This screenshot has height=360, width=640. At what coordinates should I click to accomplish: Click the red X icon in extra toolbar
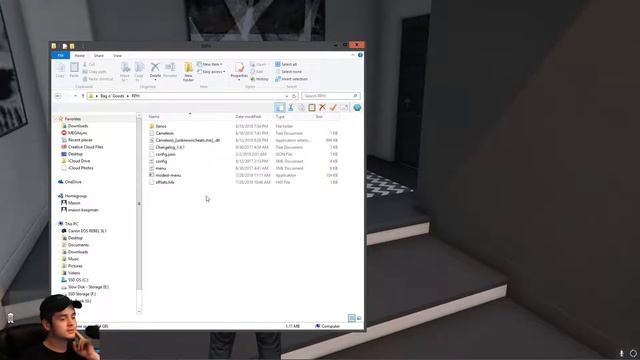pos(322,107)
